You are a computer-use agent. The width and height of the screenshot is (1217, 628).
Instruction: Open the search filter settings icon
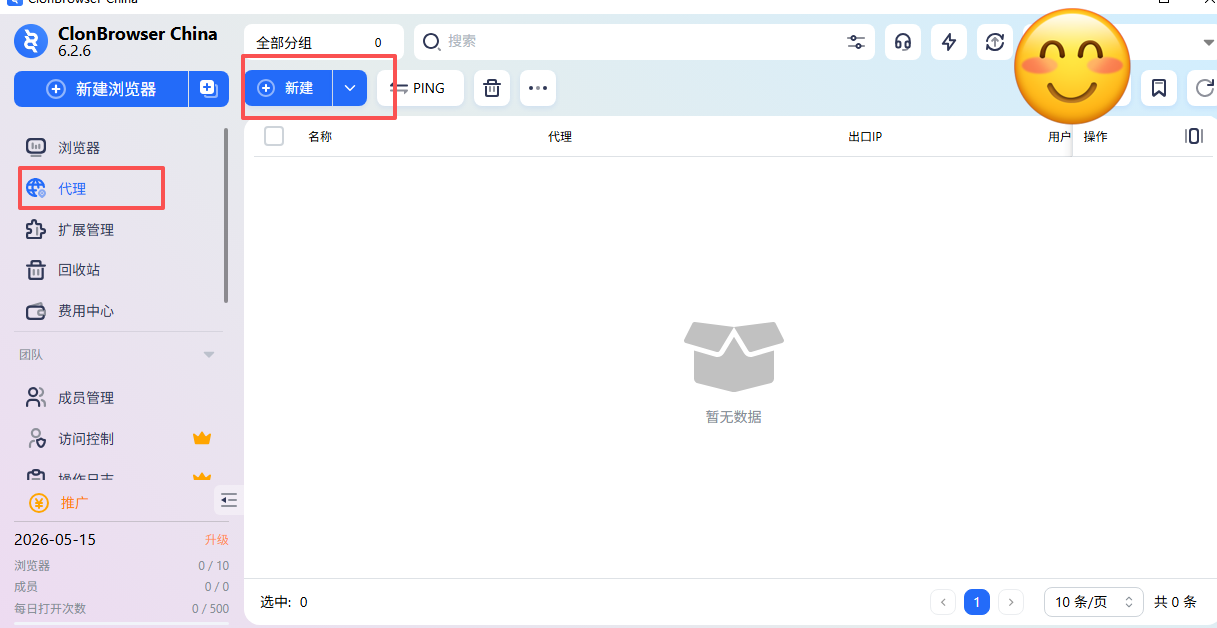pos(856,42)
